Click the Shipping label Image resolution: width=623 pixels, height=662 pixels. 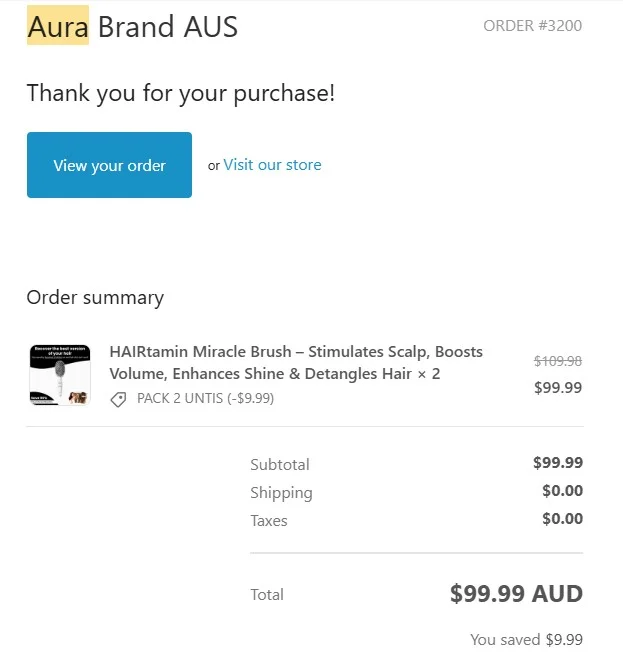281,493
